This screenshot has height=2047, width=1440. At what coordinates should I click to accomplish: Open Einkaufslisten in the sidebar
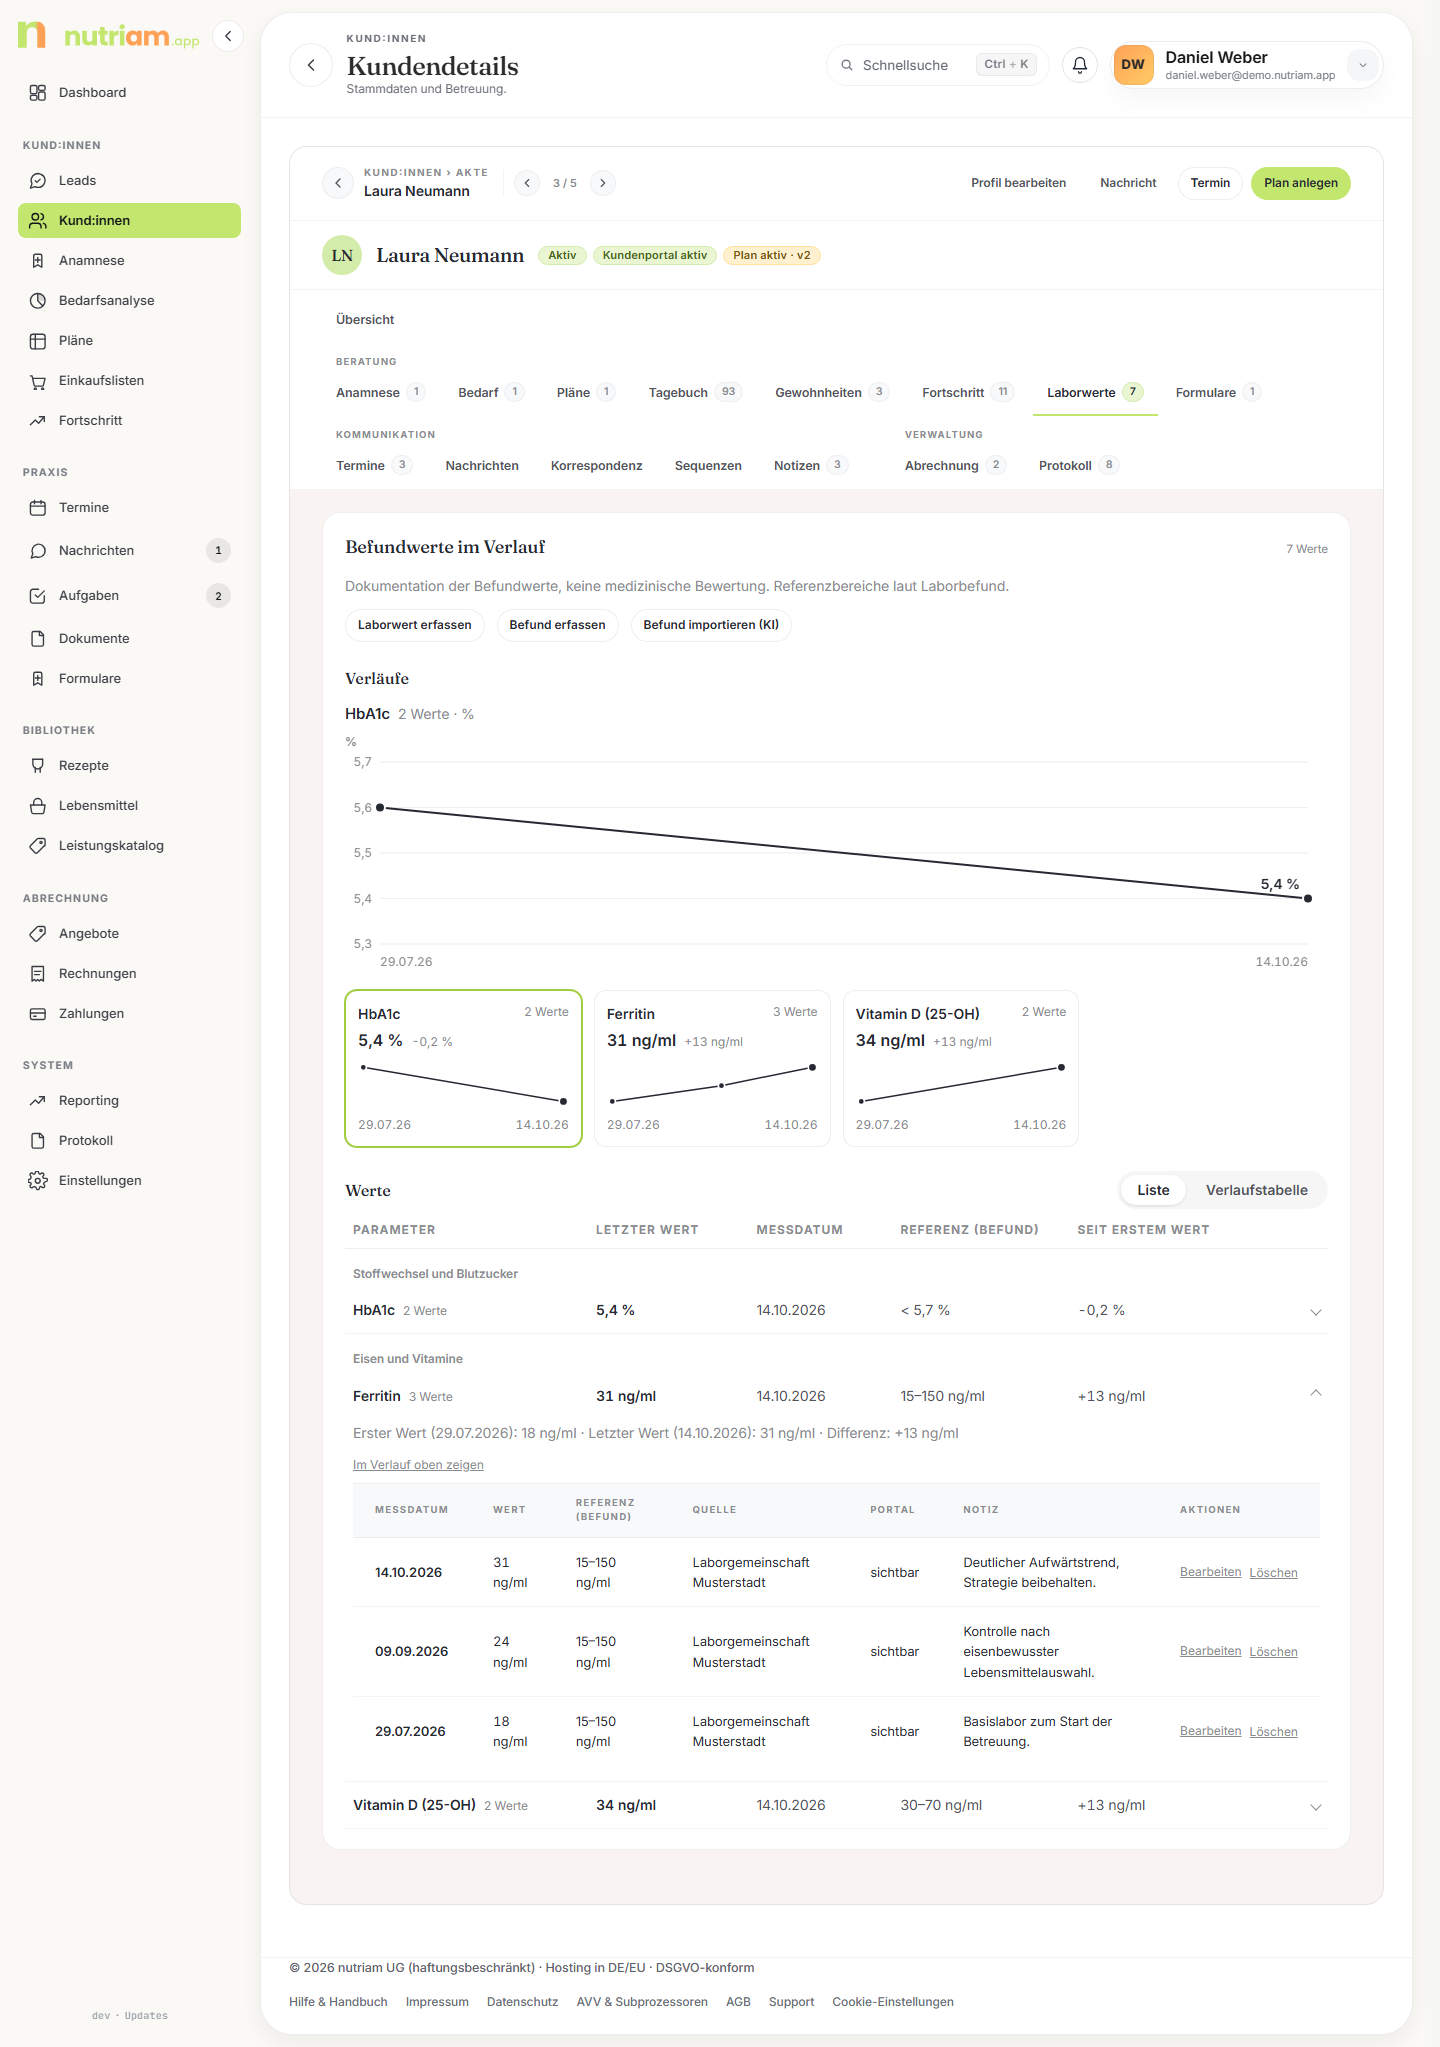[129, 381]
